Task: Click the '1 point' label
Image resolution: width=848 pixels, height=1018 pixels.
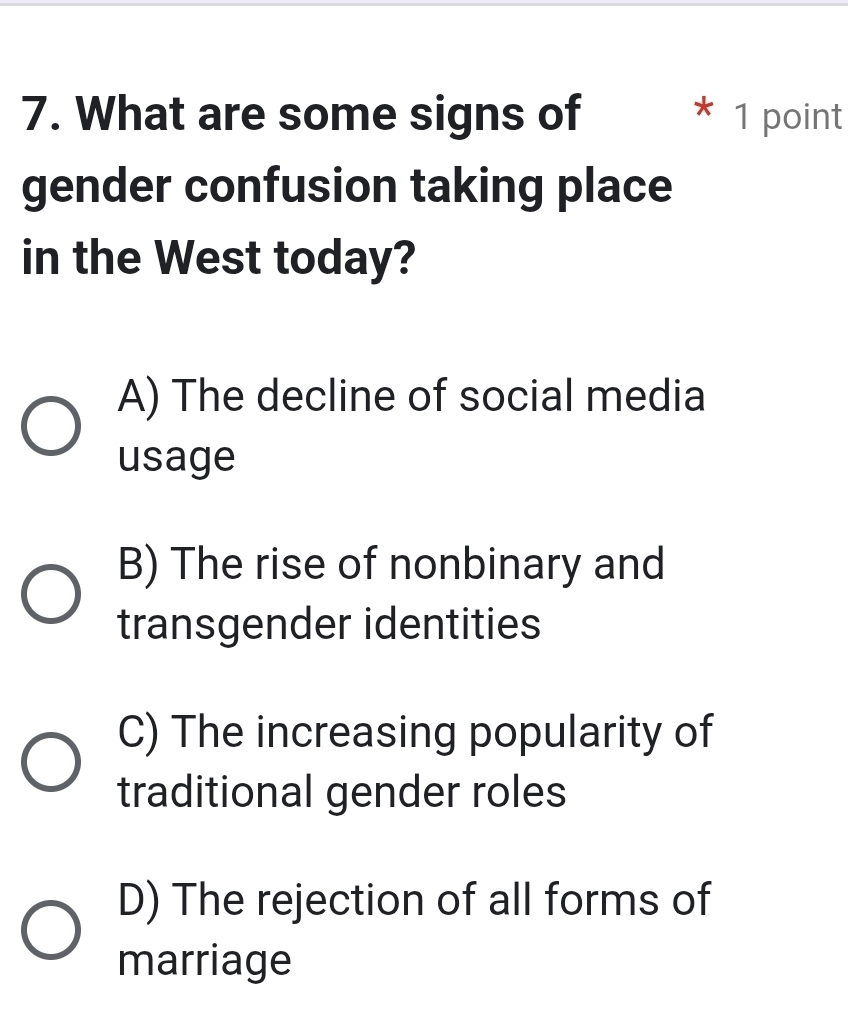Action: [787, 117]
